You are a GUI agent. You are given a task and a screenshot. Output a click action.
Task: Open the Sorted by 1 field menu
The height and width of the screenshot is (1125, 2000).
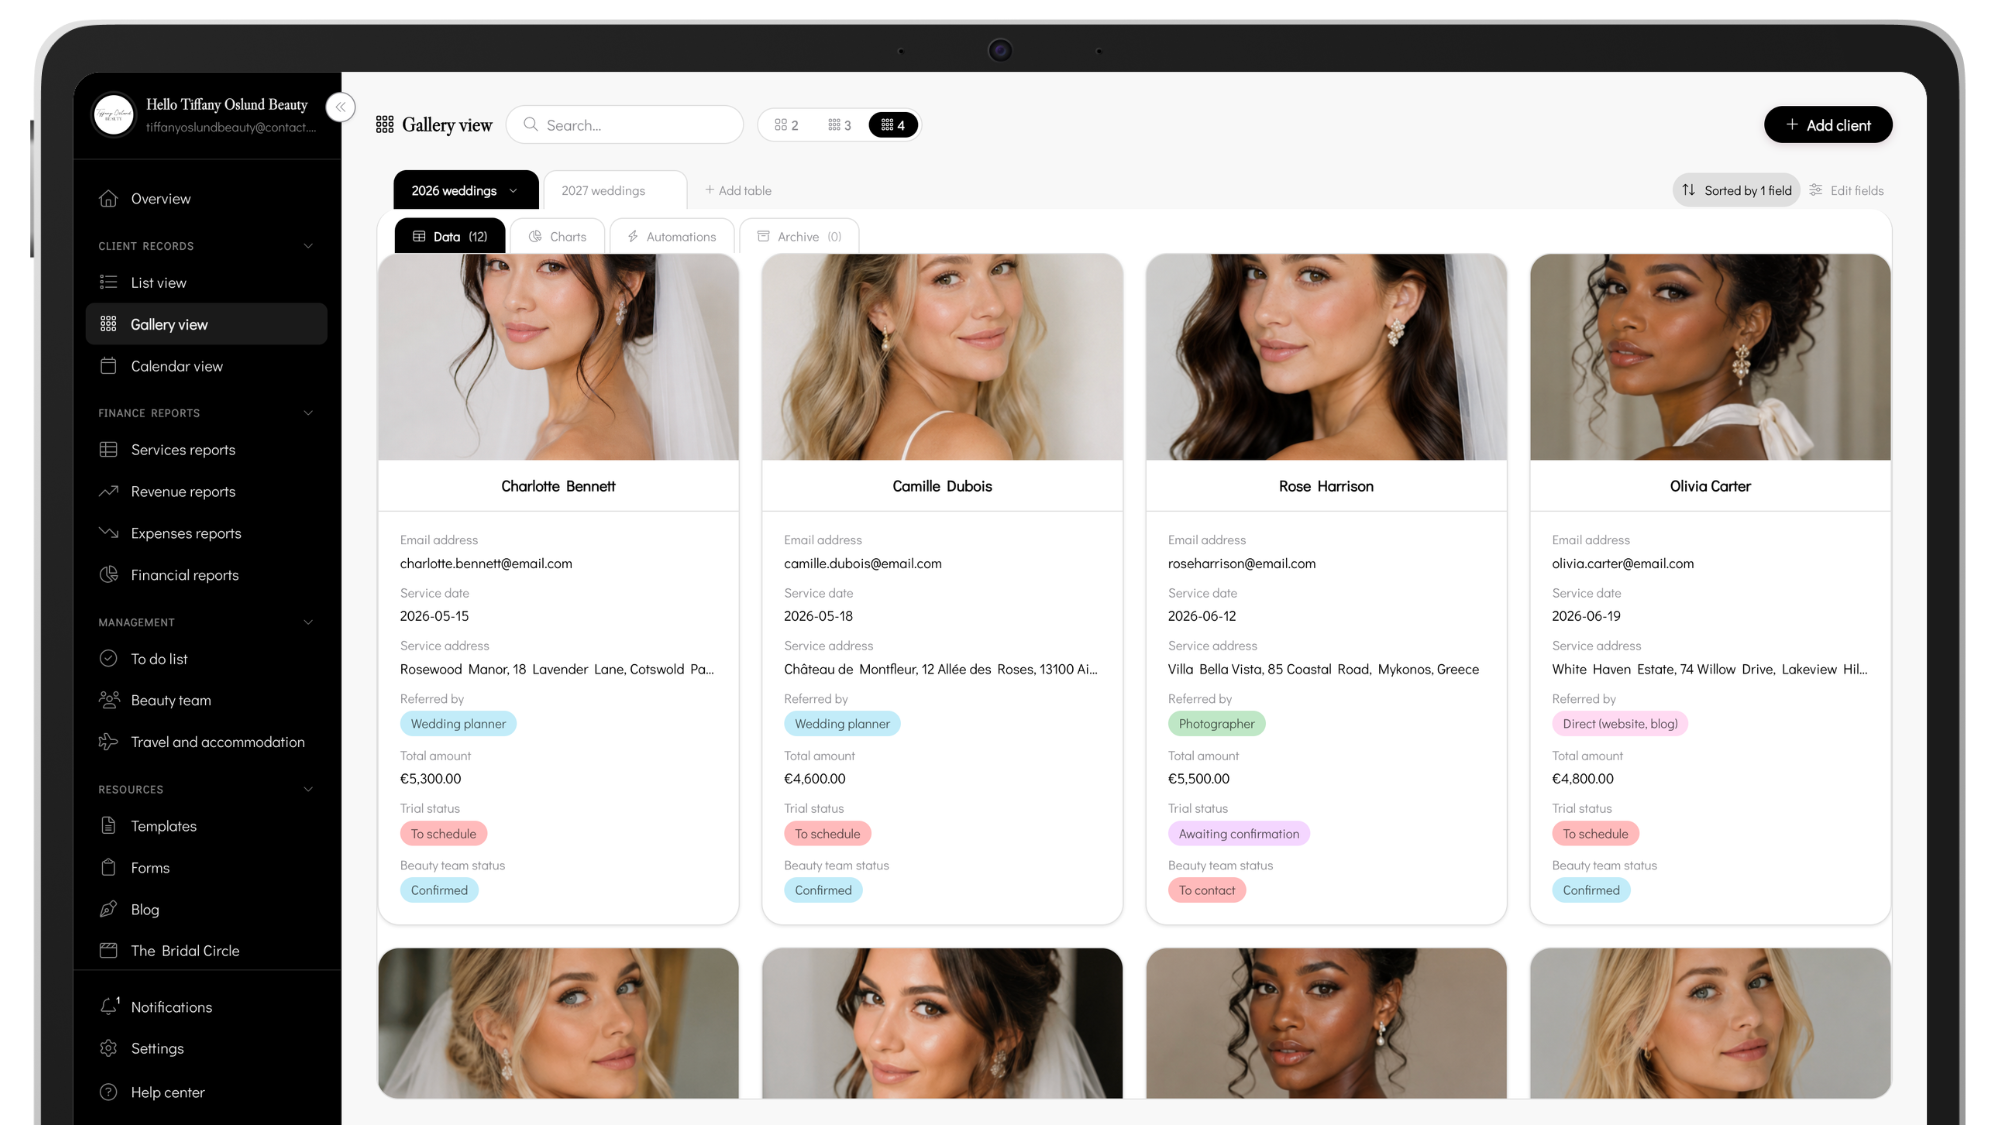(x=1736, y=191)
